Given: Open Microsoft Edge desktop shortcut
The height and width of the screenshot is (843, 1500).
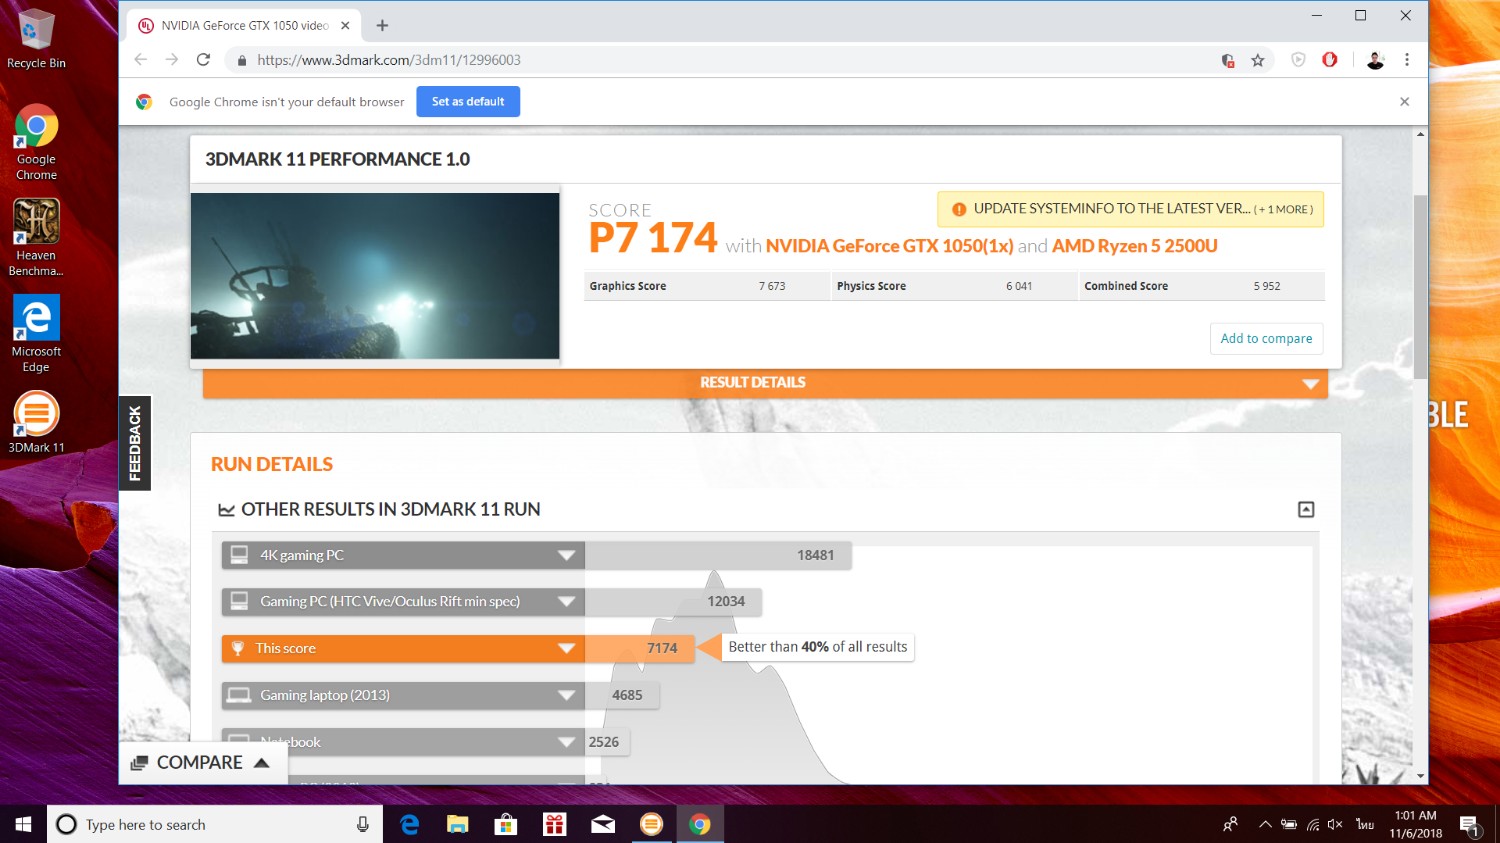Looking at the screenshot, I should pyautogui.click(x=36, y=333).
